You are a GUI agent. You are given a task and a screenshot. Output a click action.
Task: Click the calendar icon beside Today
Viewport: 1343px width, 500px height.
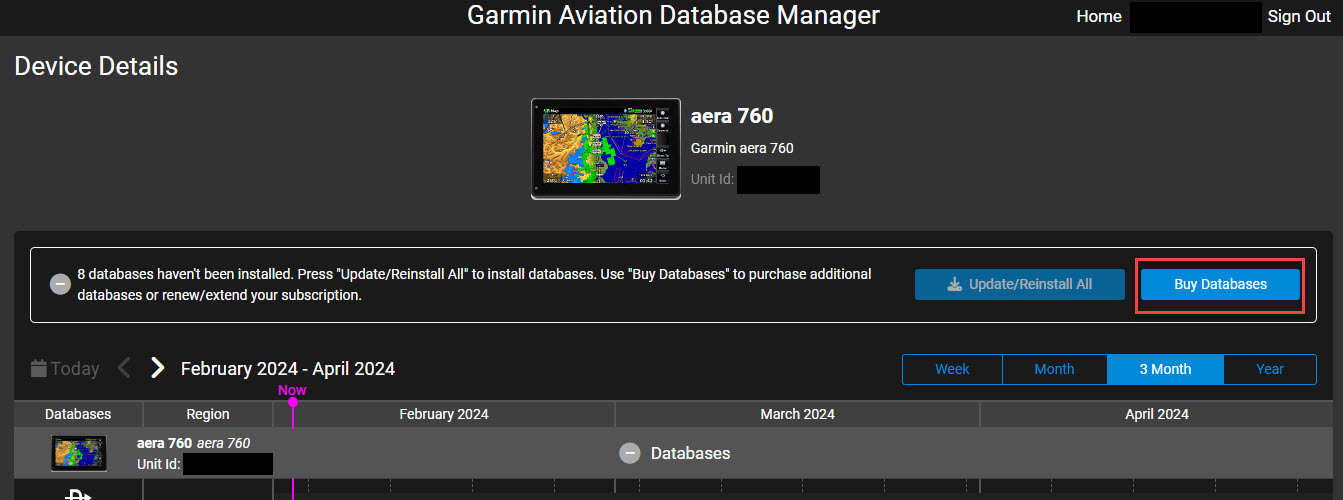pyautogui.click(x=39, y=368)
